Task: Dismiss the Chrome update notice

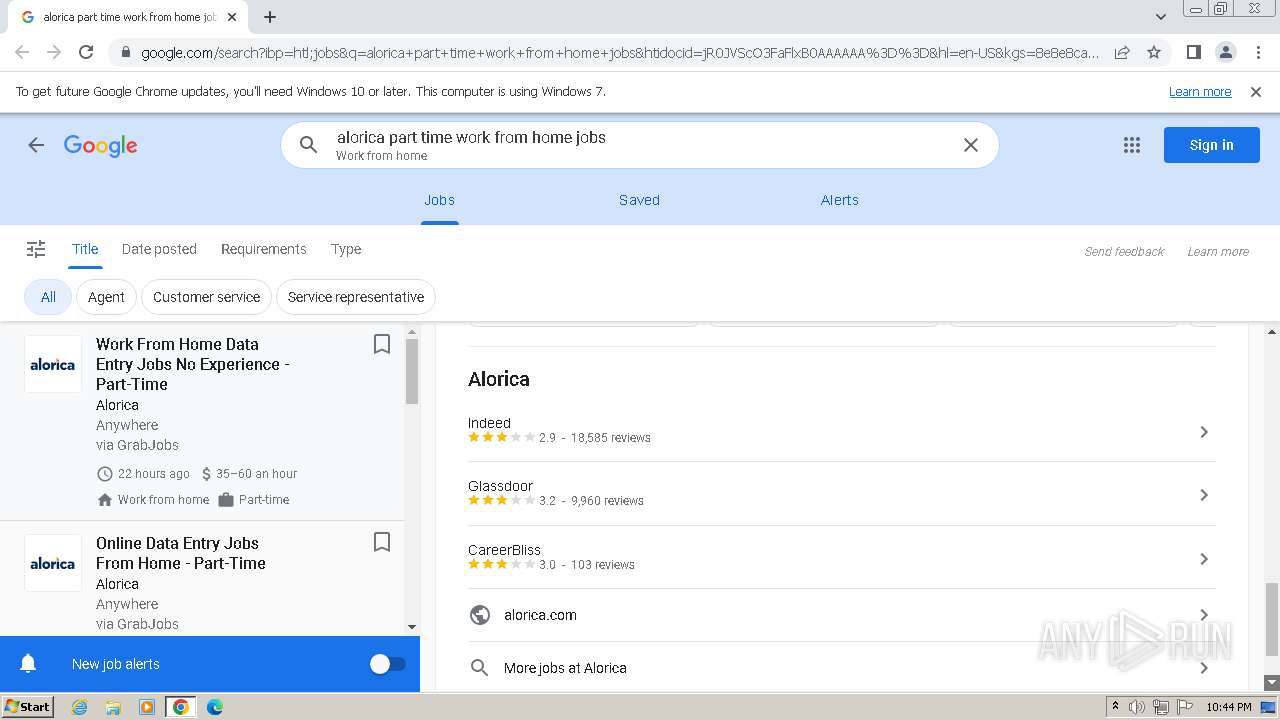Action: click(1256, 91)
